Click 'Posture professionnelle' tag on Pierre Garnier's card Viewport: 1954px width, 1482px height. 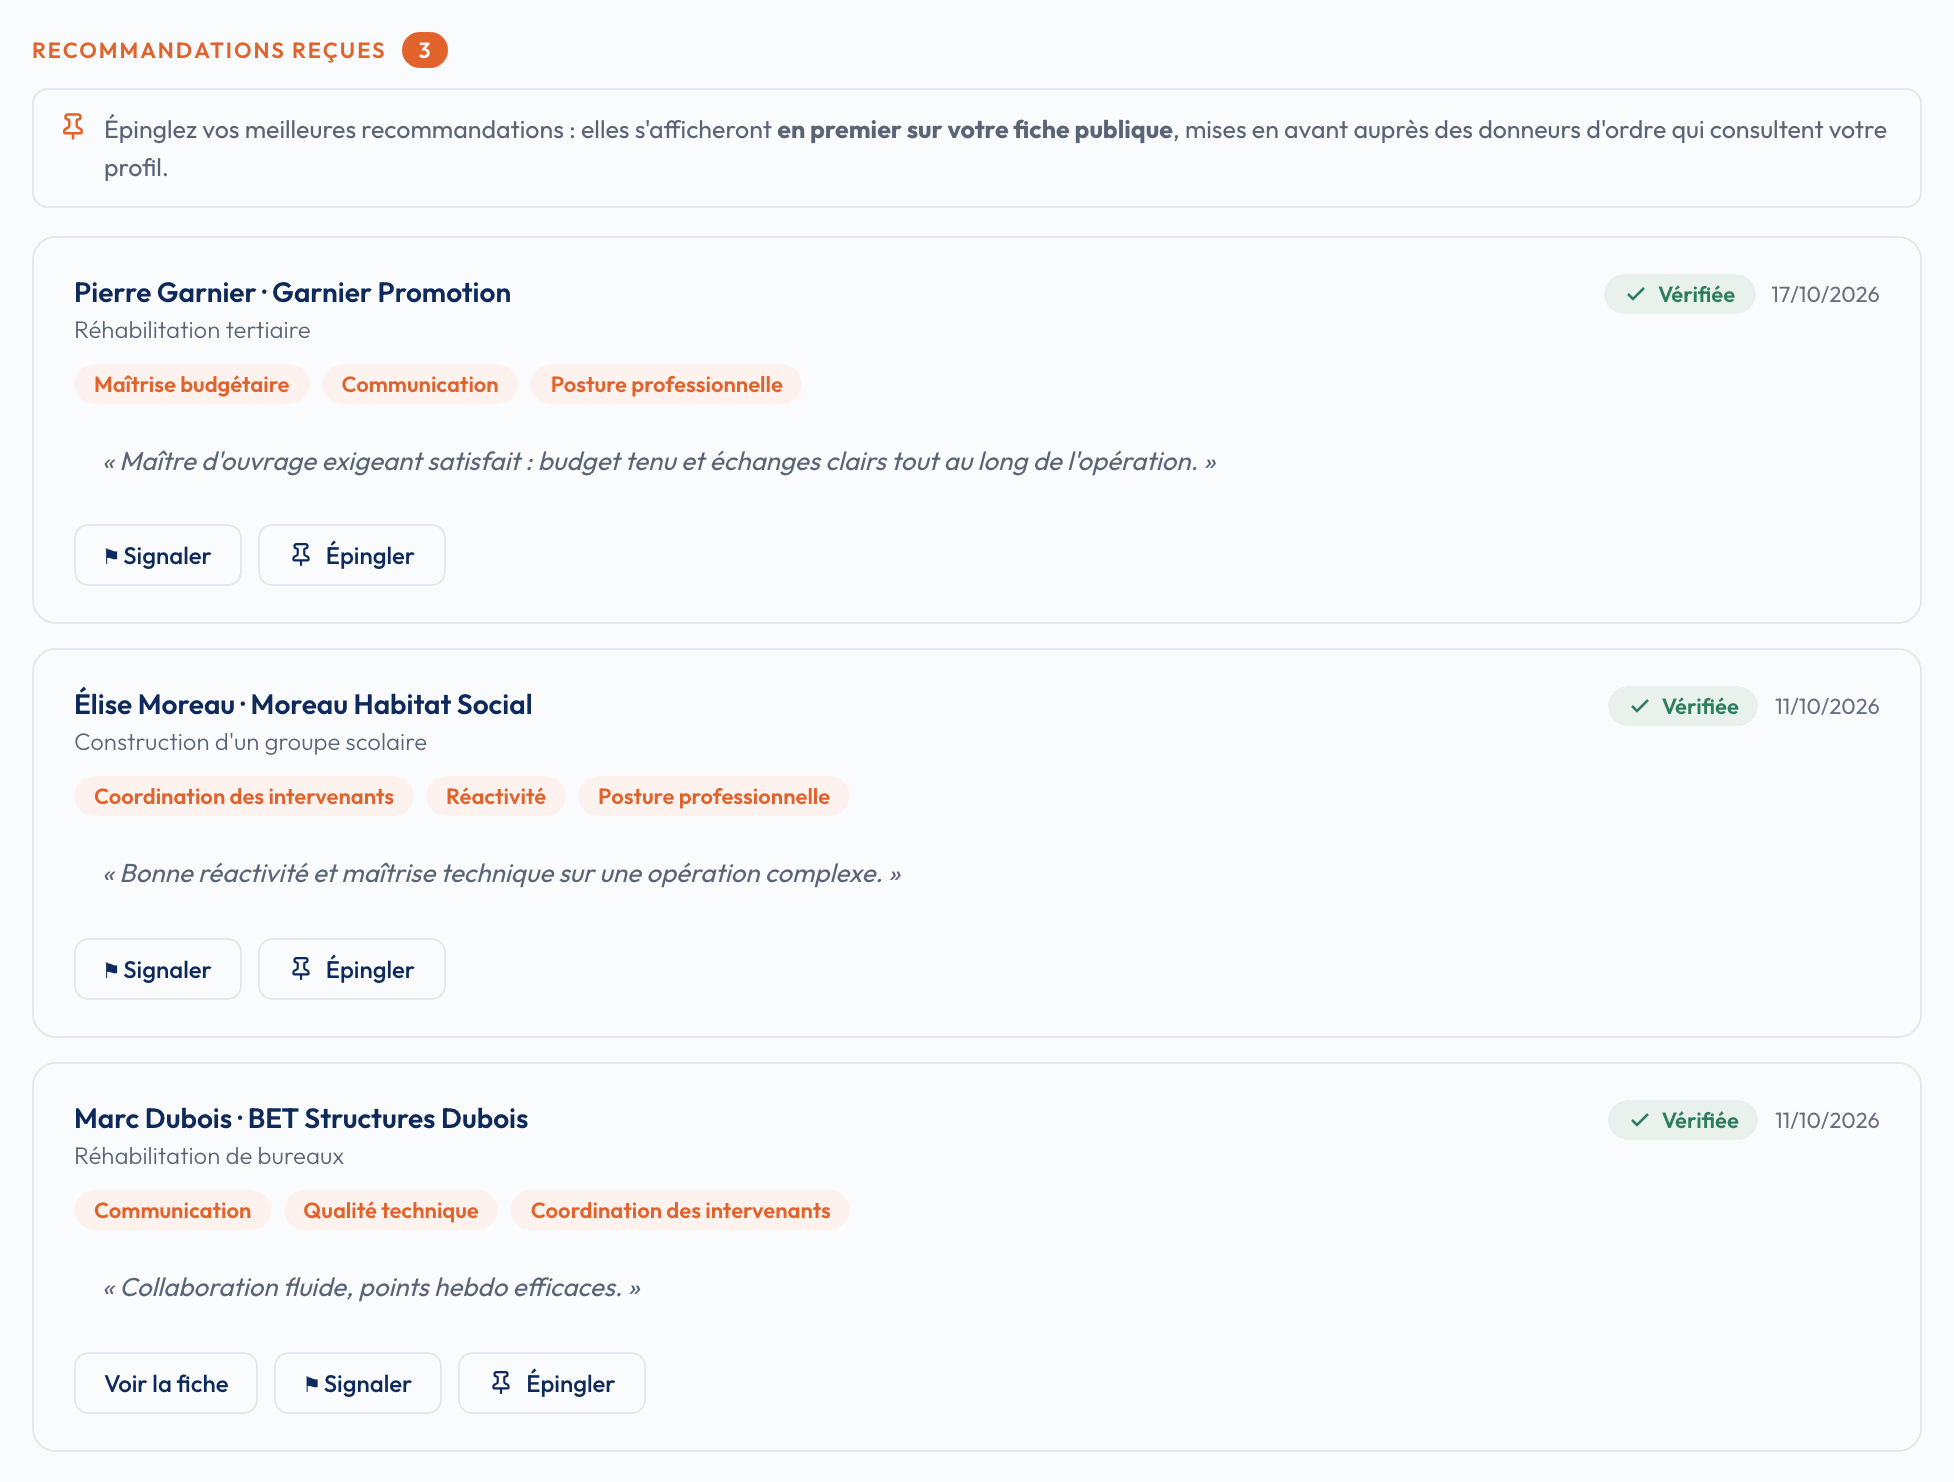pos(666,384)
